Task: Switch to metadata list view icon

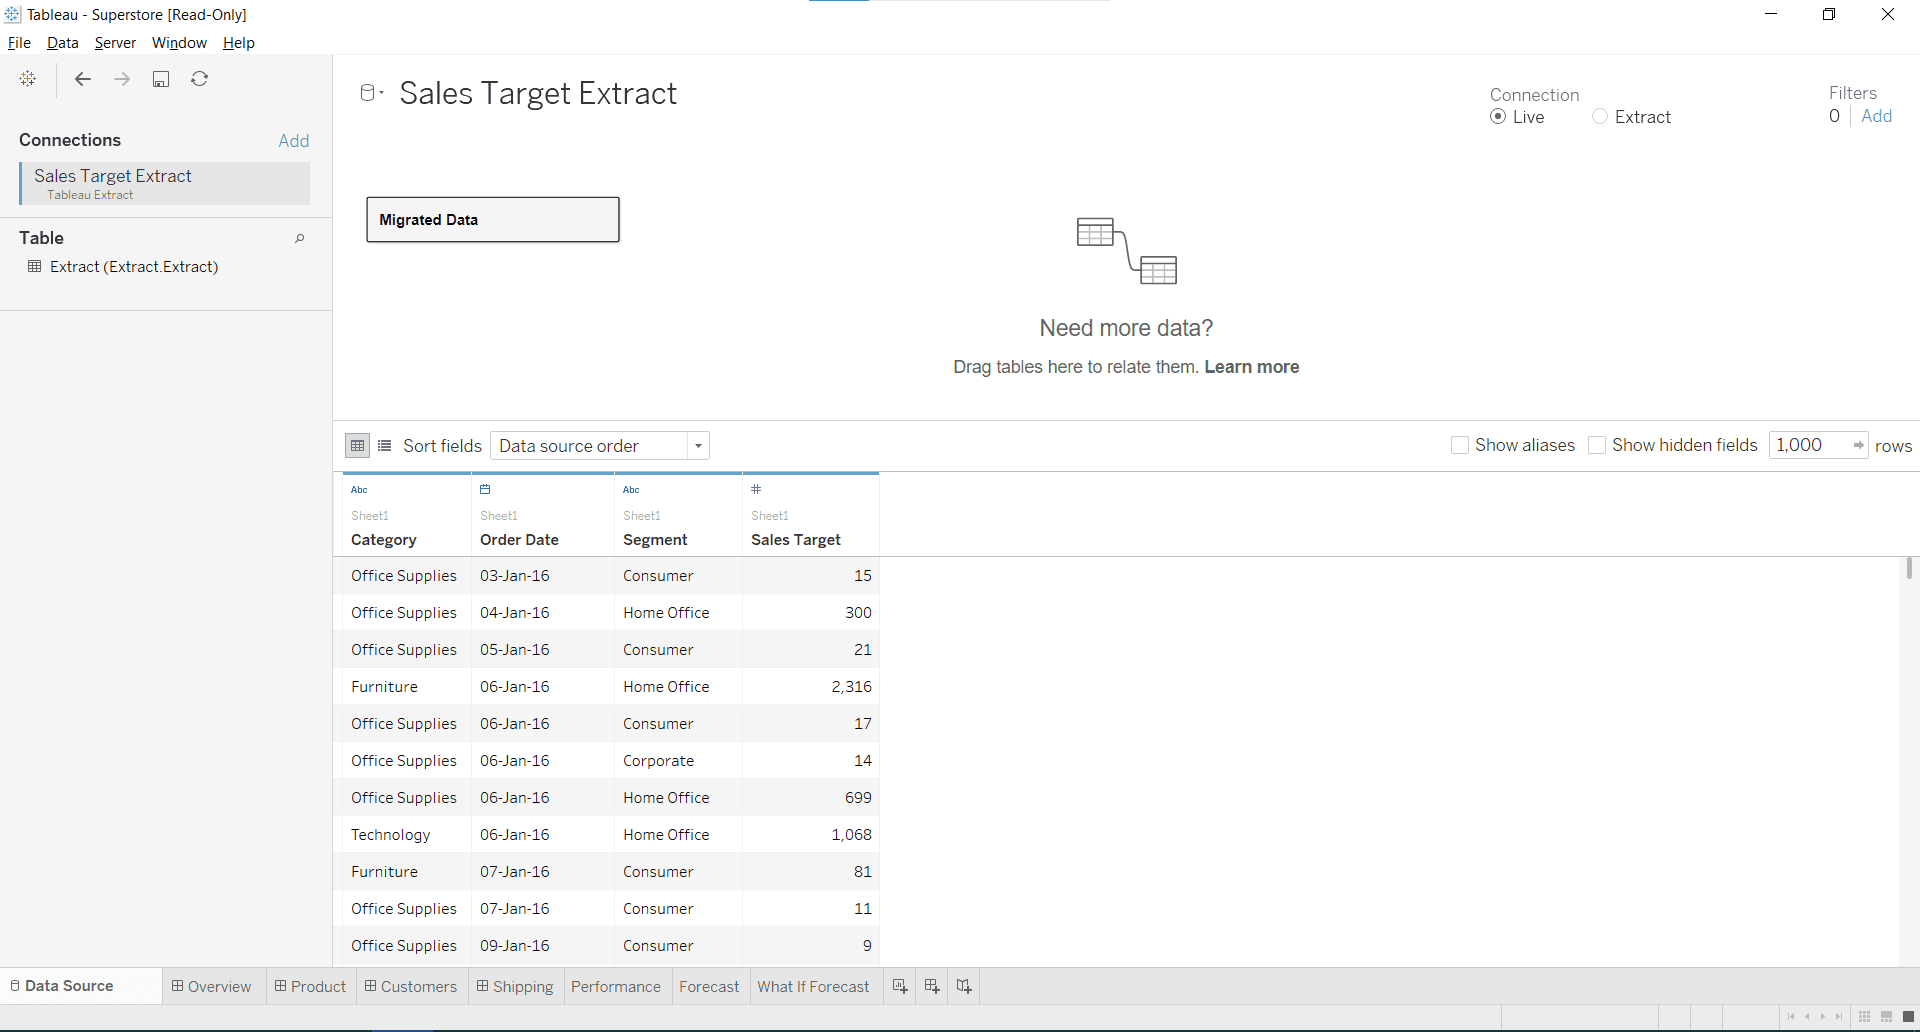Action: pos(385,446)
